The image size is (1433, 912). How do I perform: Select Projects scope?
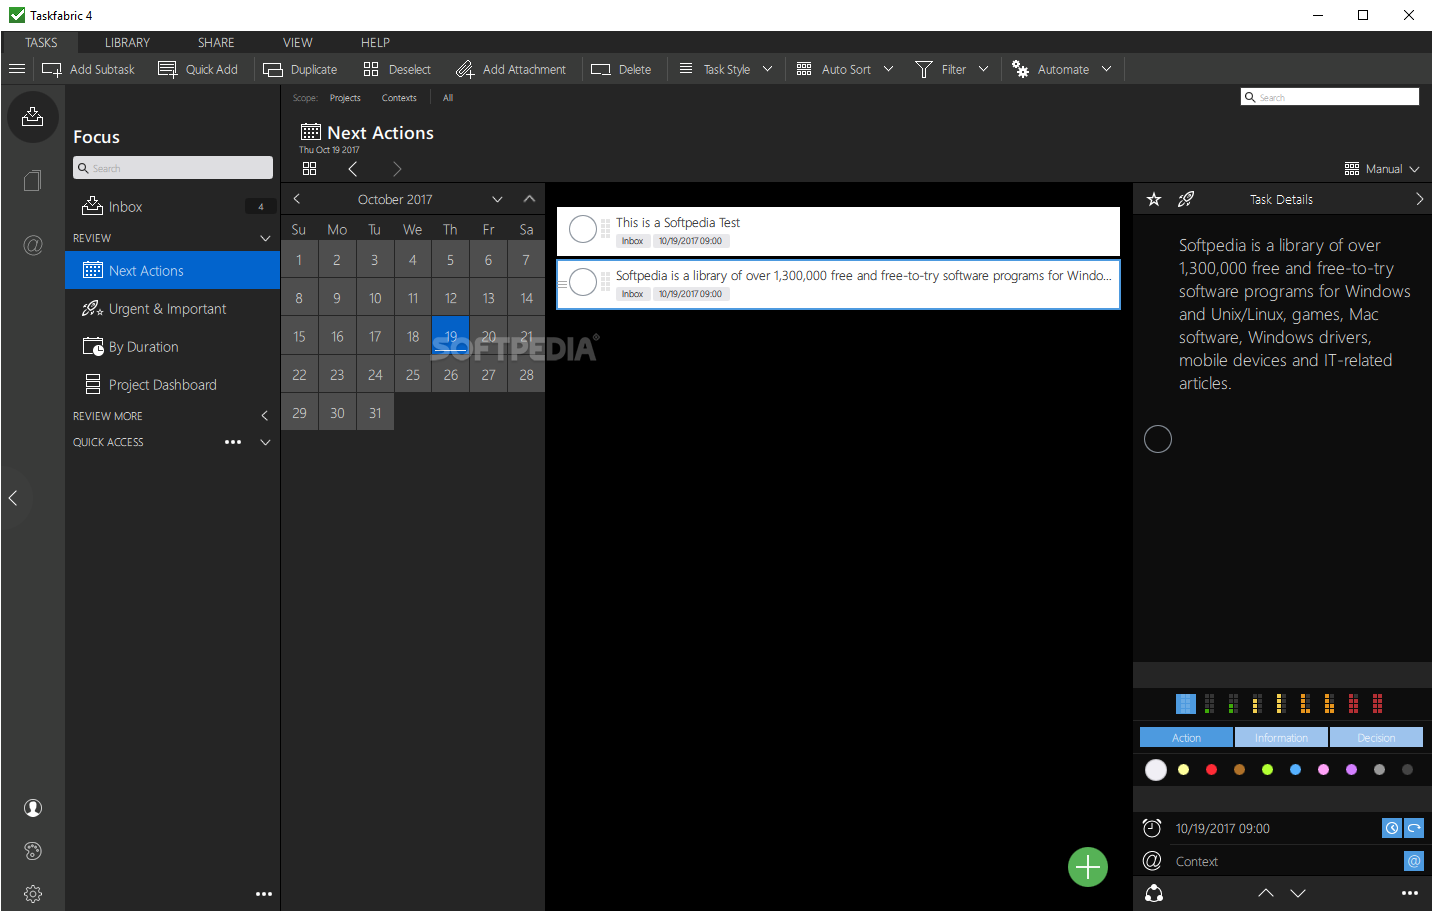(x=345, y=98)
